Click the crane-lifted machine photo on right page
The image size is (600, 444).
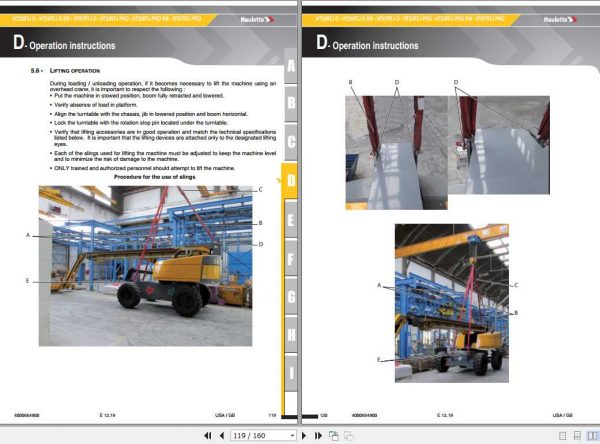452,303
